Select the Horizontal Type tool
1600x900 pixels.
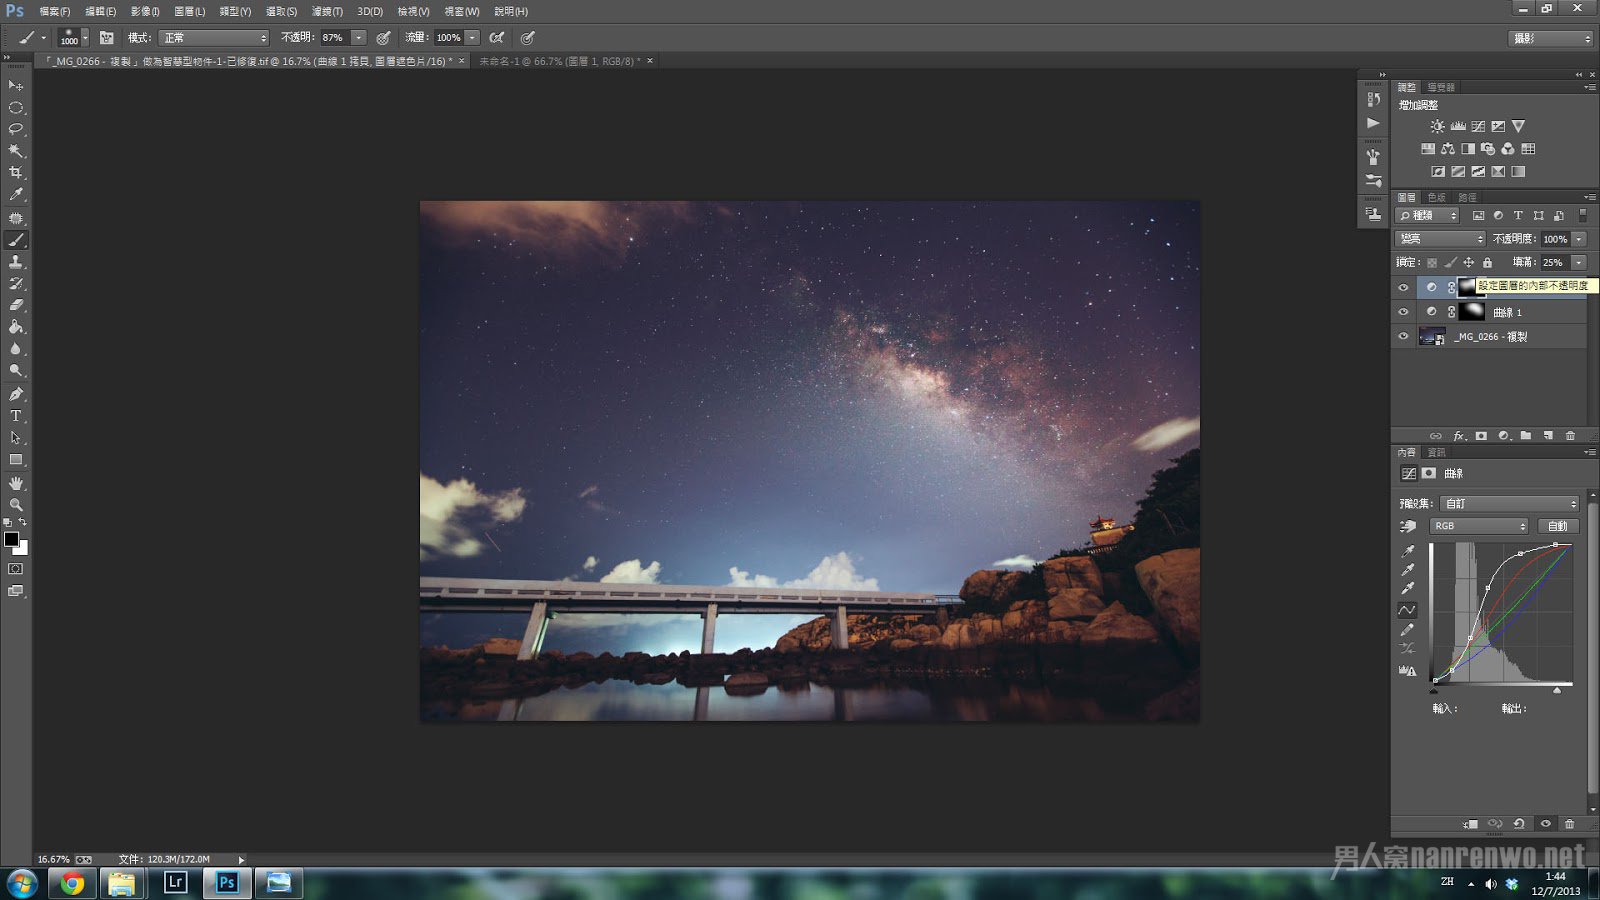16,416
